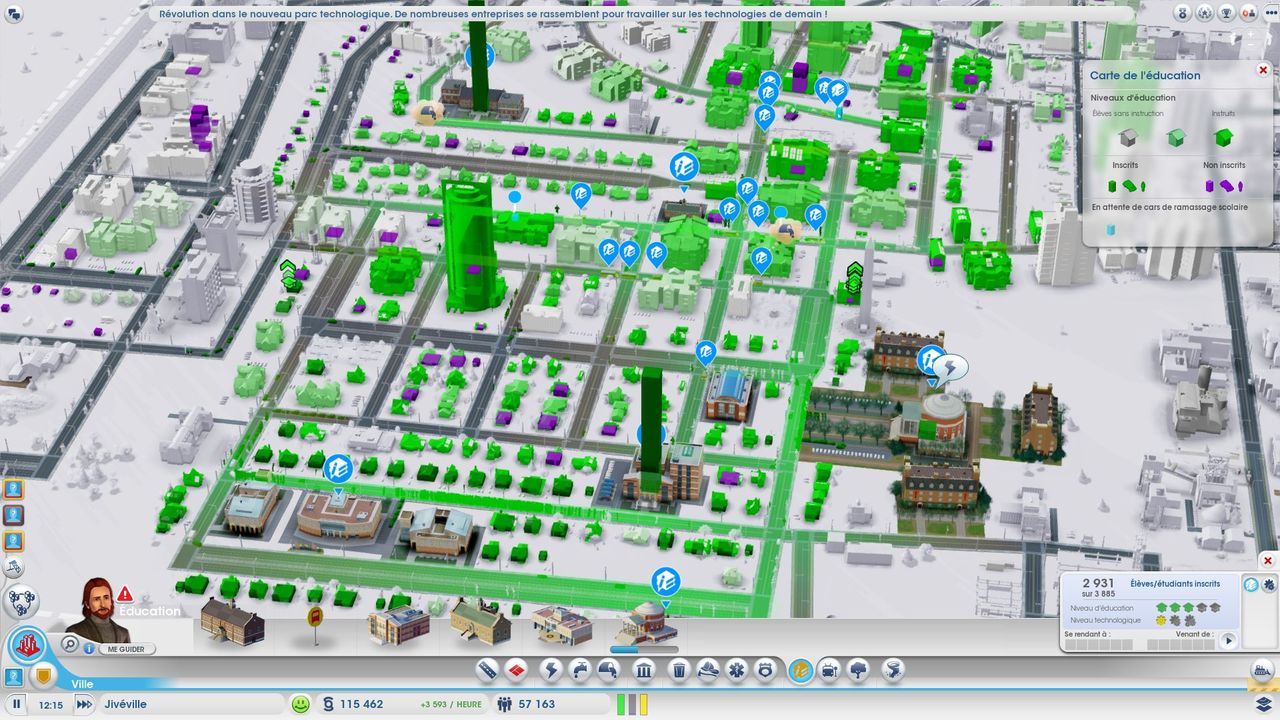This screenshot has height=720, width=1280.
Task: Open the Disasters tornado icon
Action: 893,670
